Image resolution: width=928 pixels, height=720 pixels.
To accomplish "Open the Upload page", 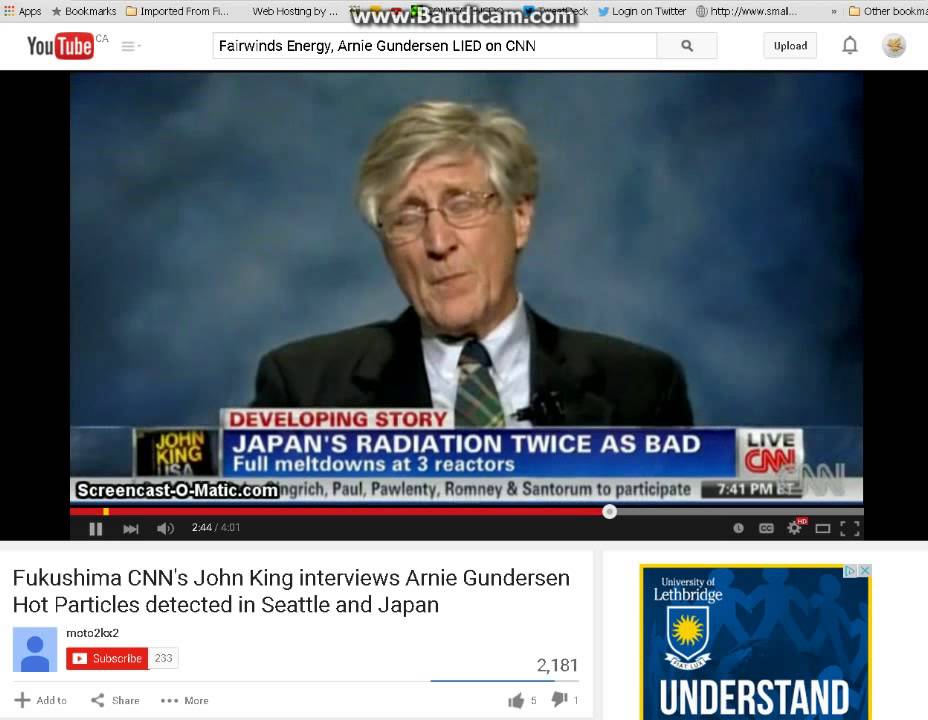I will tap(790, 46).
